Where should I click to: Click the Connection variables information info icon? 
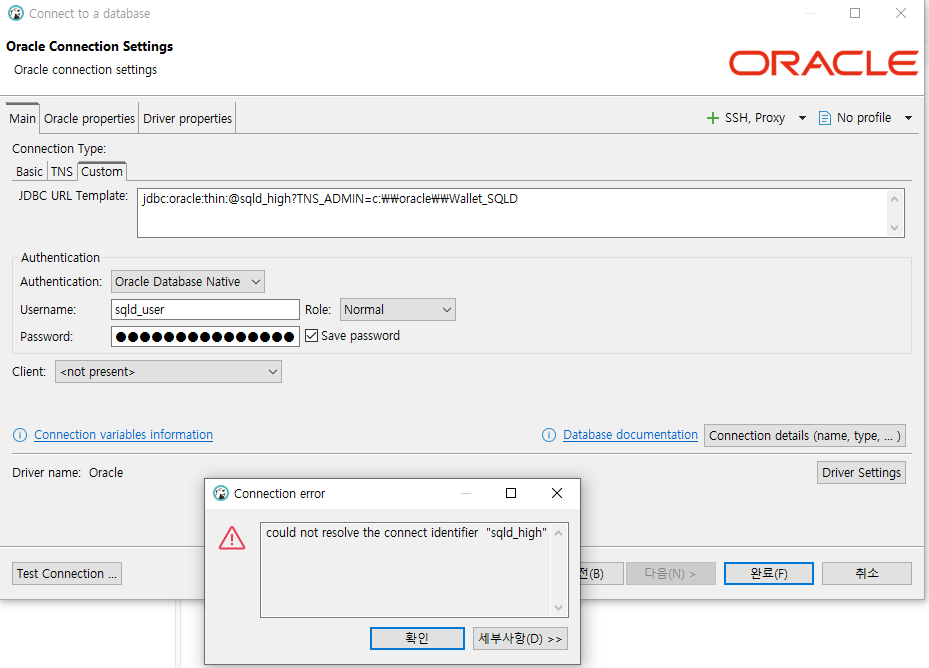pyautogui.click(x=20, y=435)
